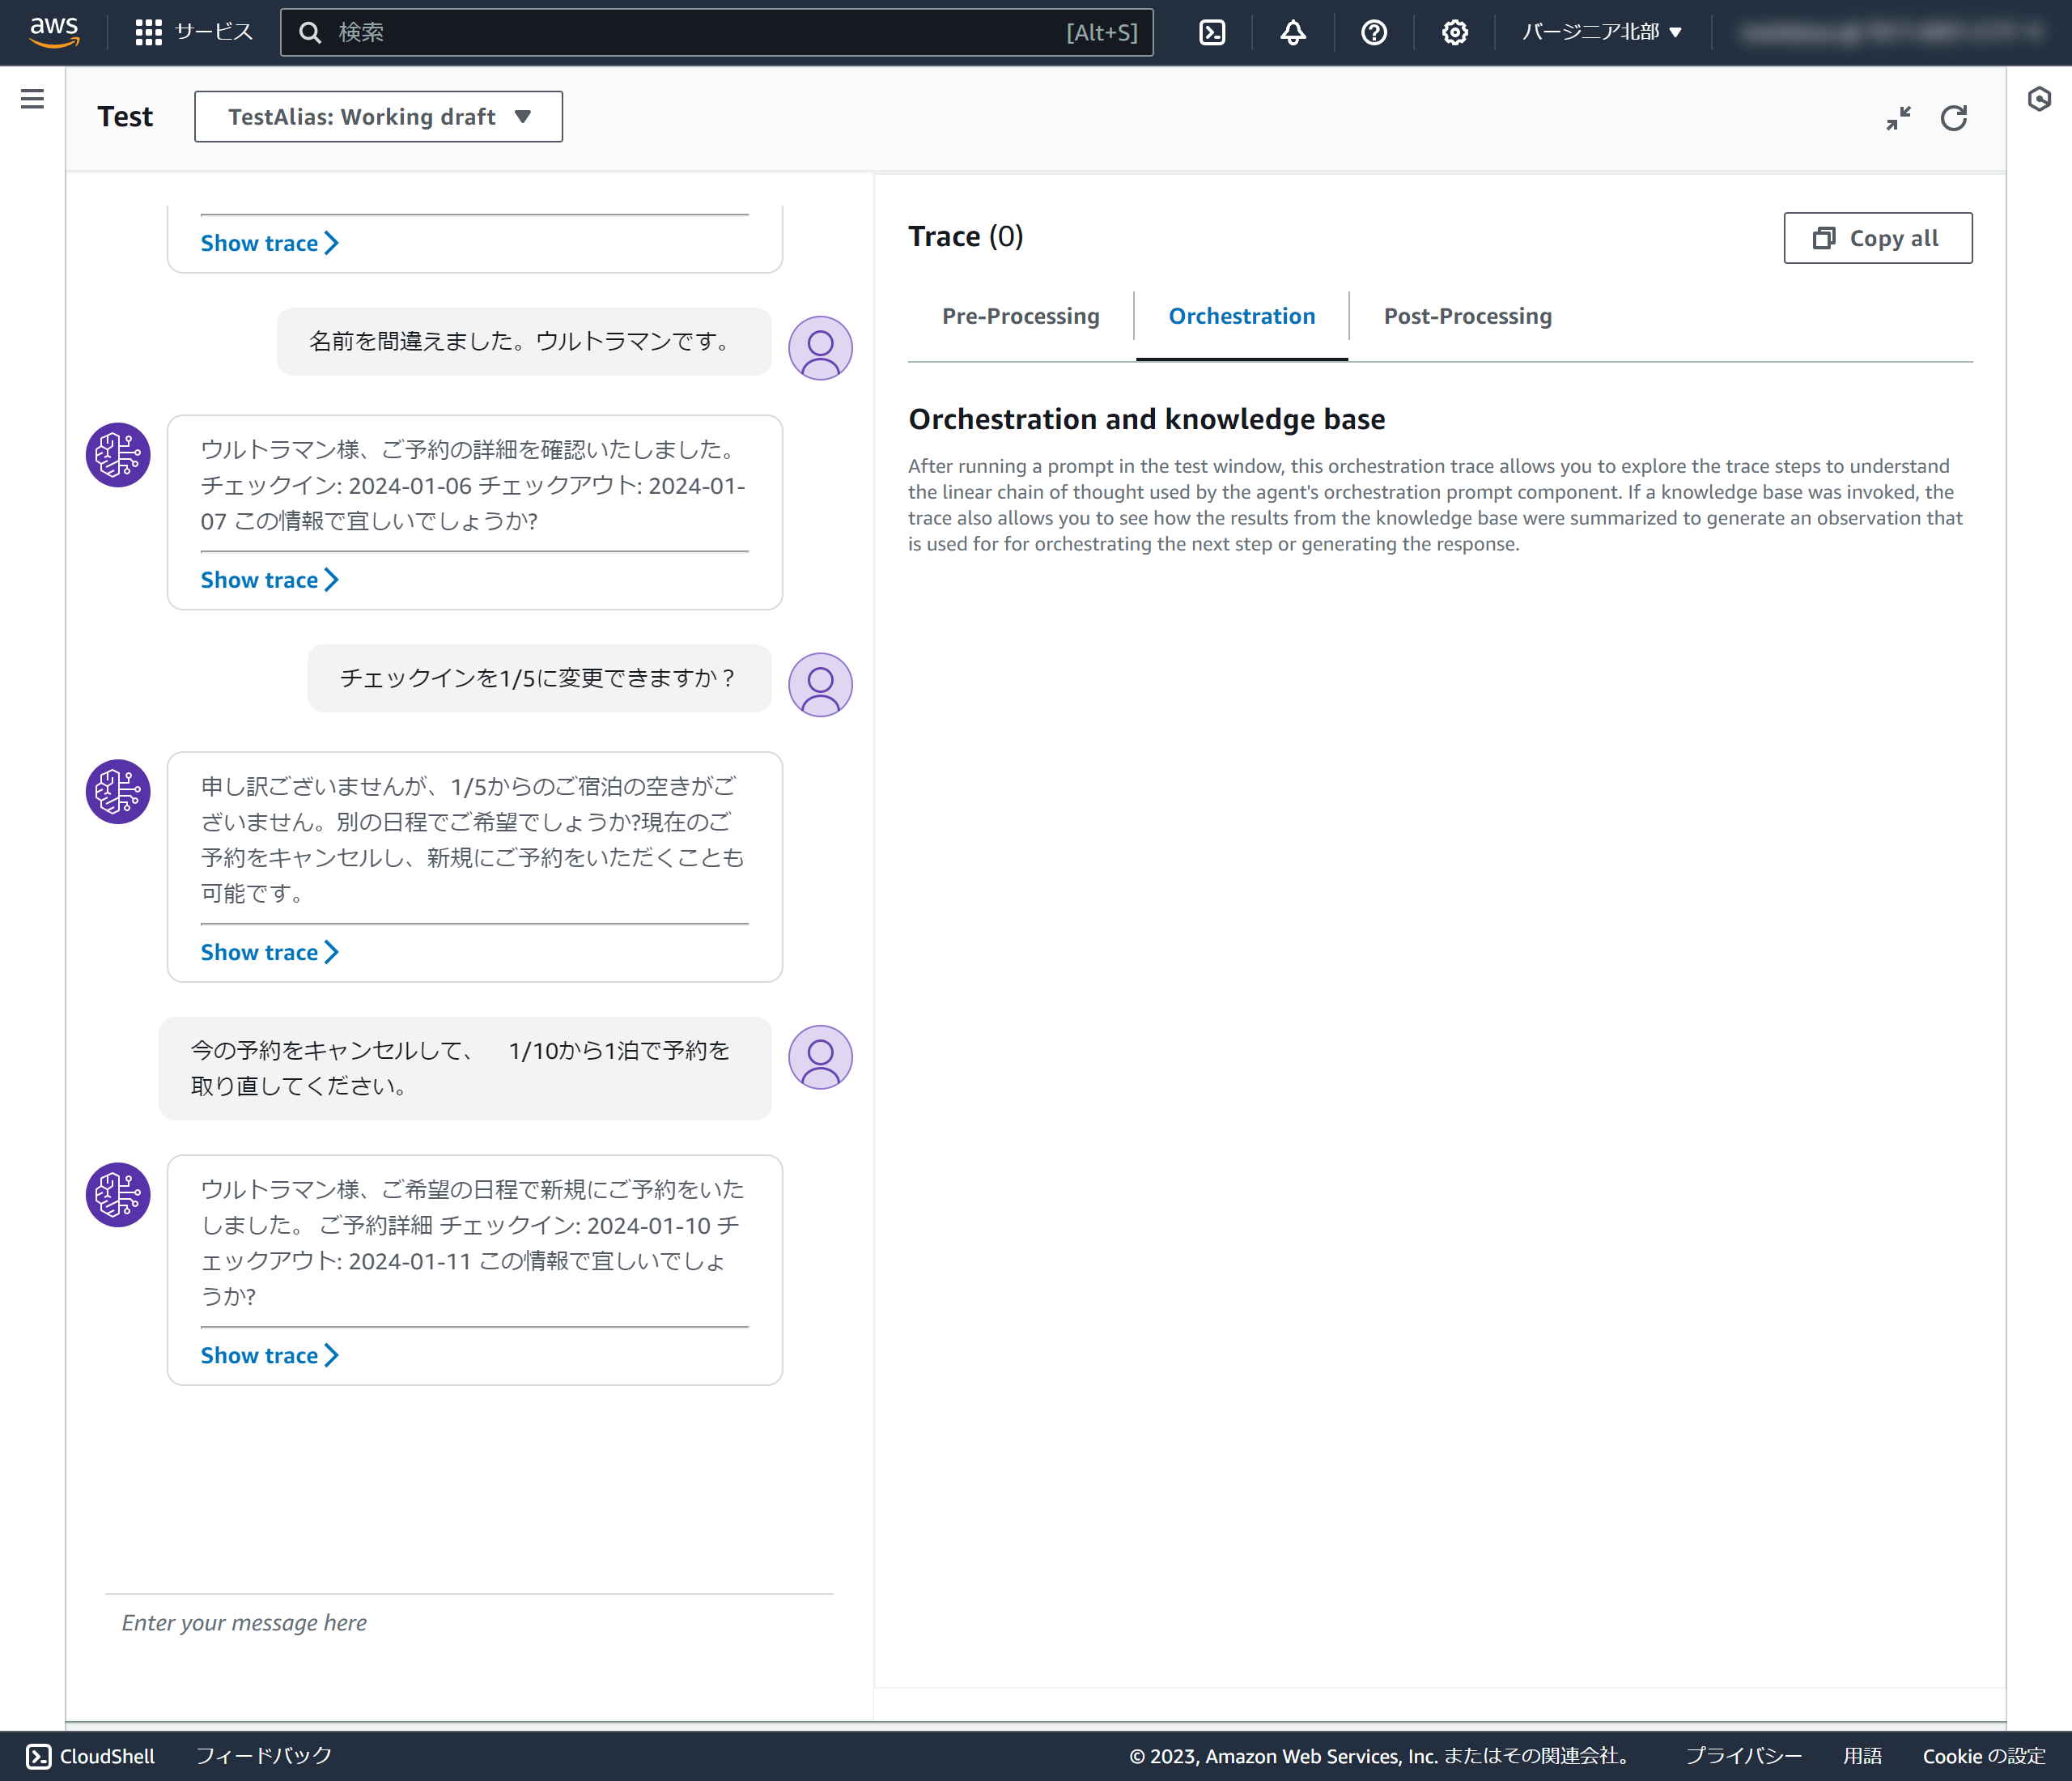
Task: Switch to the Pre-Processing tab
Action: pos(1020,316)
